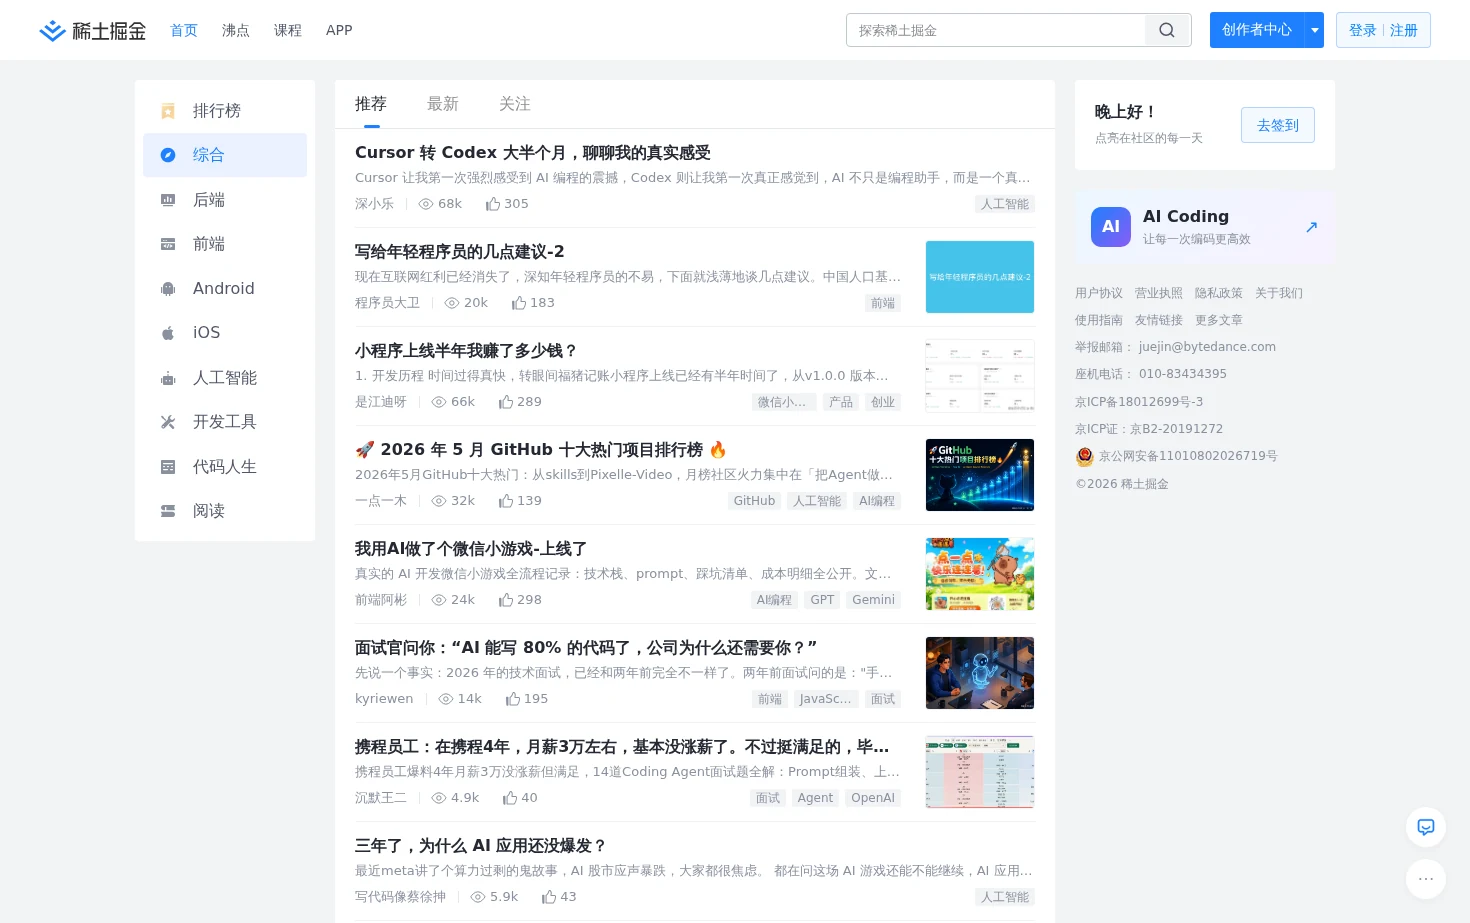Open the 小程序上线半年 article thumbnail
1470x923 pixels.
coord(980,376)
